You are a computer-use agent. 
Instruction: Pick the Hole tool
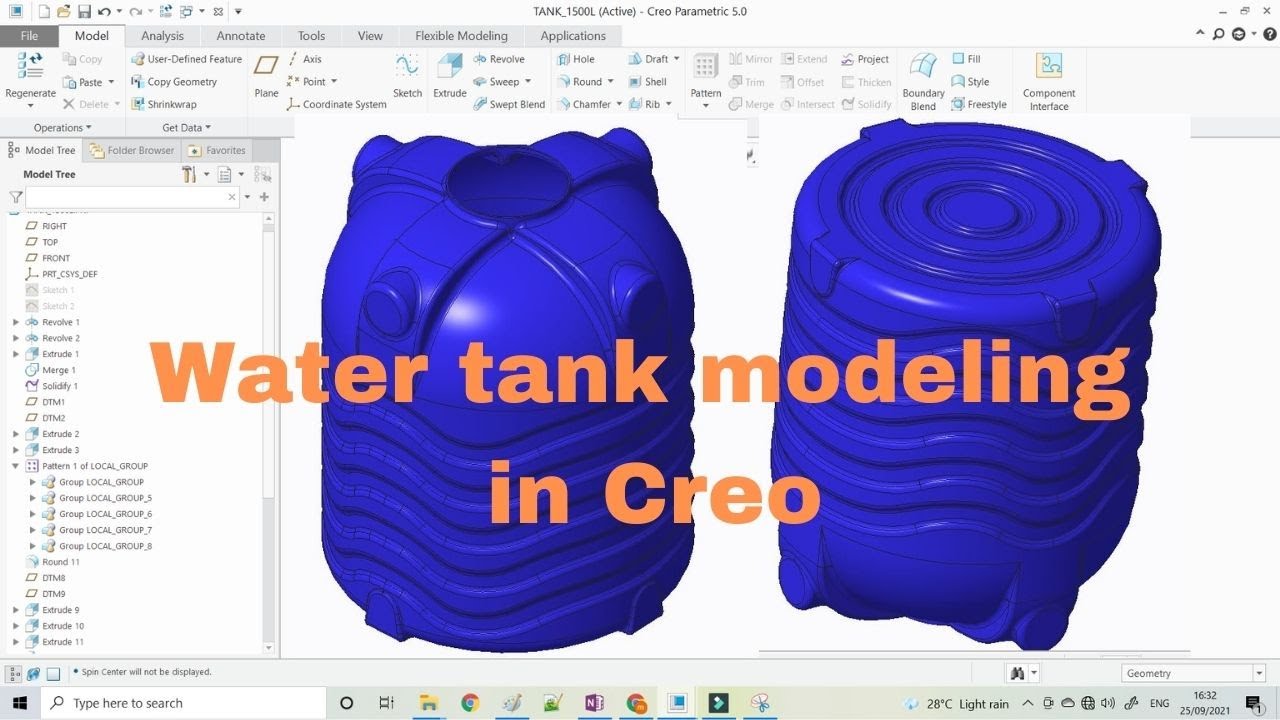pos(575,59)
